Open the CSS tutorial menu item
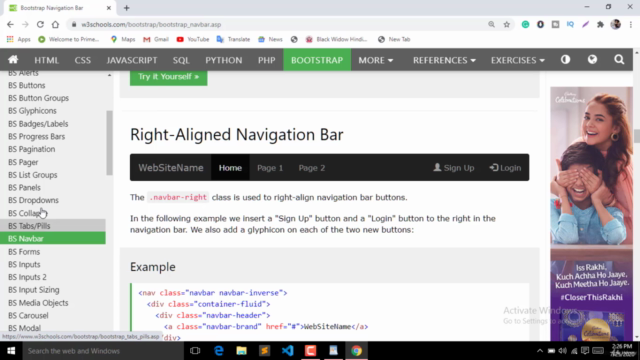The image size is (640, 360). 82,60
